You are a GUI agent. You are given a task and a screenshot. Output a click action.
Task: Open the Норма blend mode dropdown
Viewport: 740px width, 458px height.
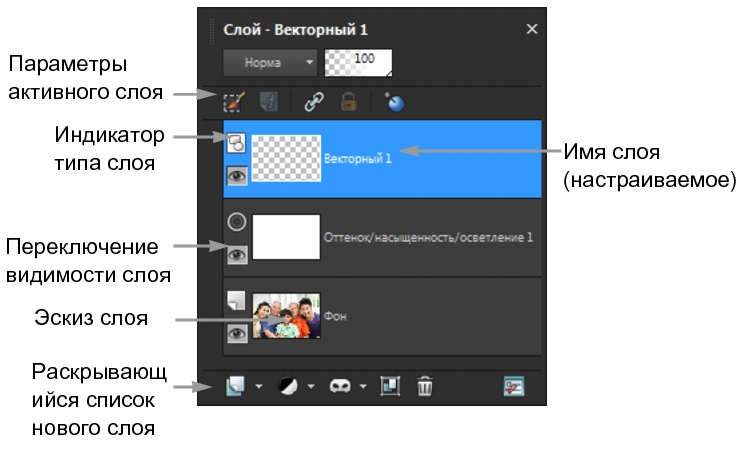269,62
